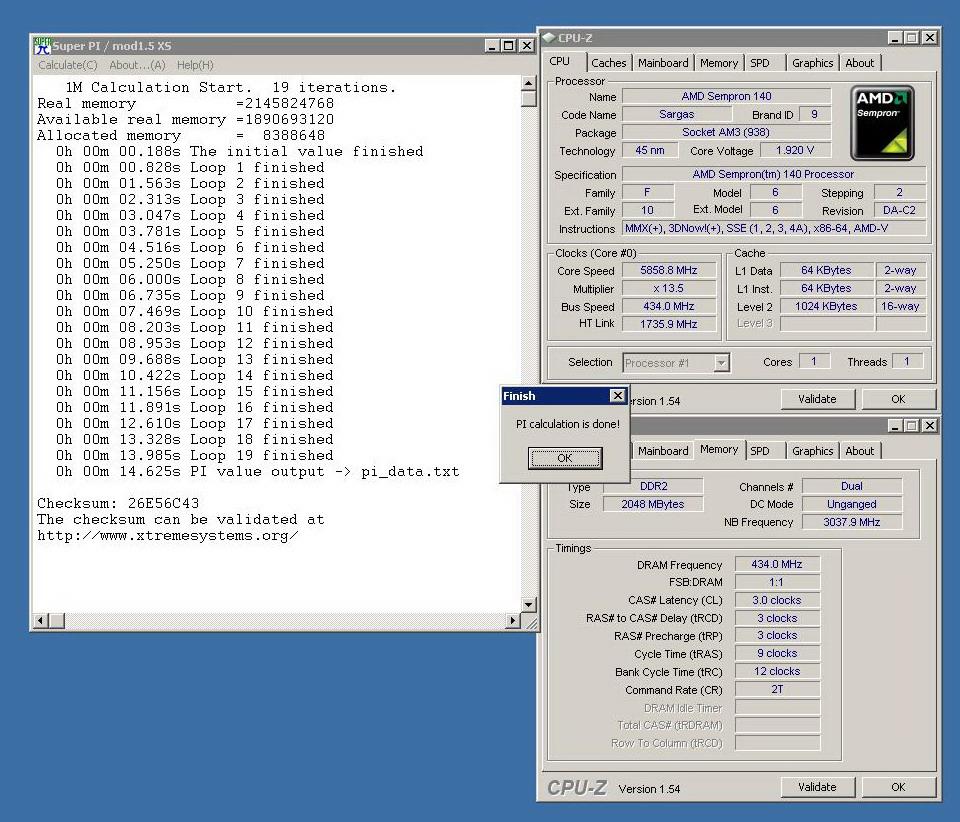Click the Command Rate value '2T'

(777, 690)
